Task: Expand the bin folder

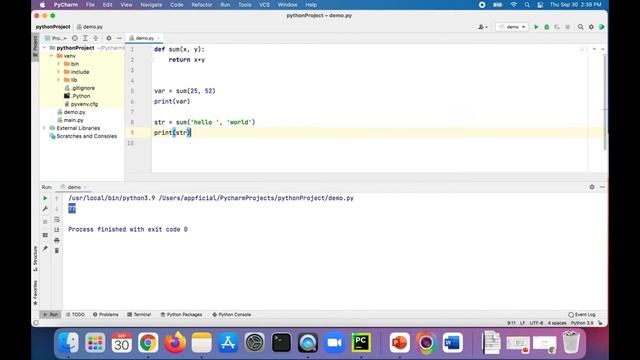Action: 58,64
